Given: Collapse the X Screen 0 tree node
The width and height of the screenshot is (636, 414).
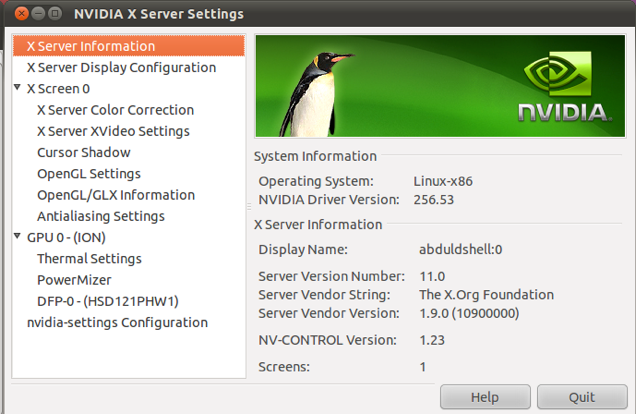Looking at the screenshot, I should (x=18, y=89).
